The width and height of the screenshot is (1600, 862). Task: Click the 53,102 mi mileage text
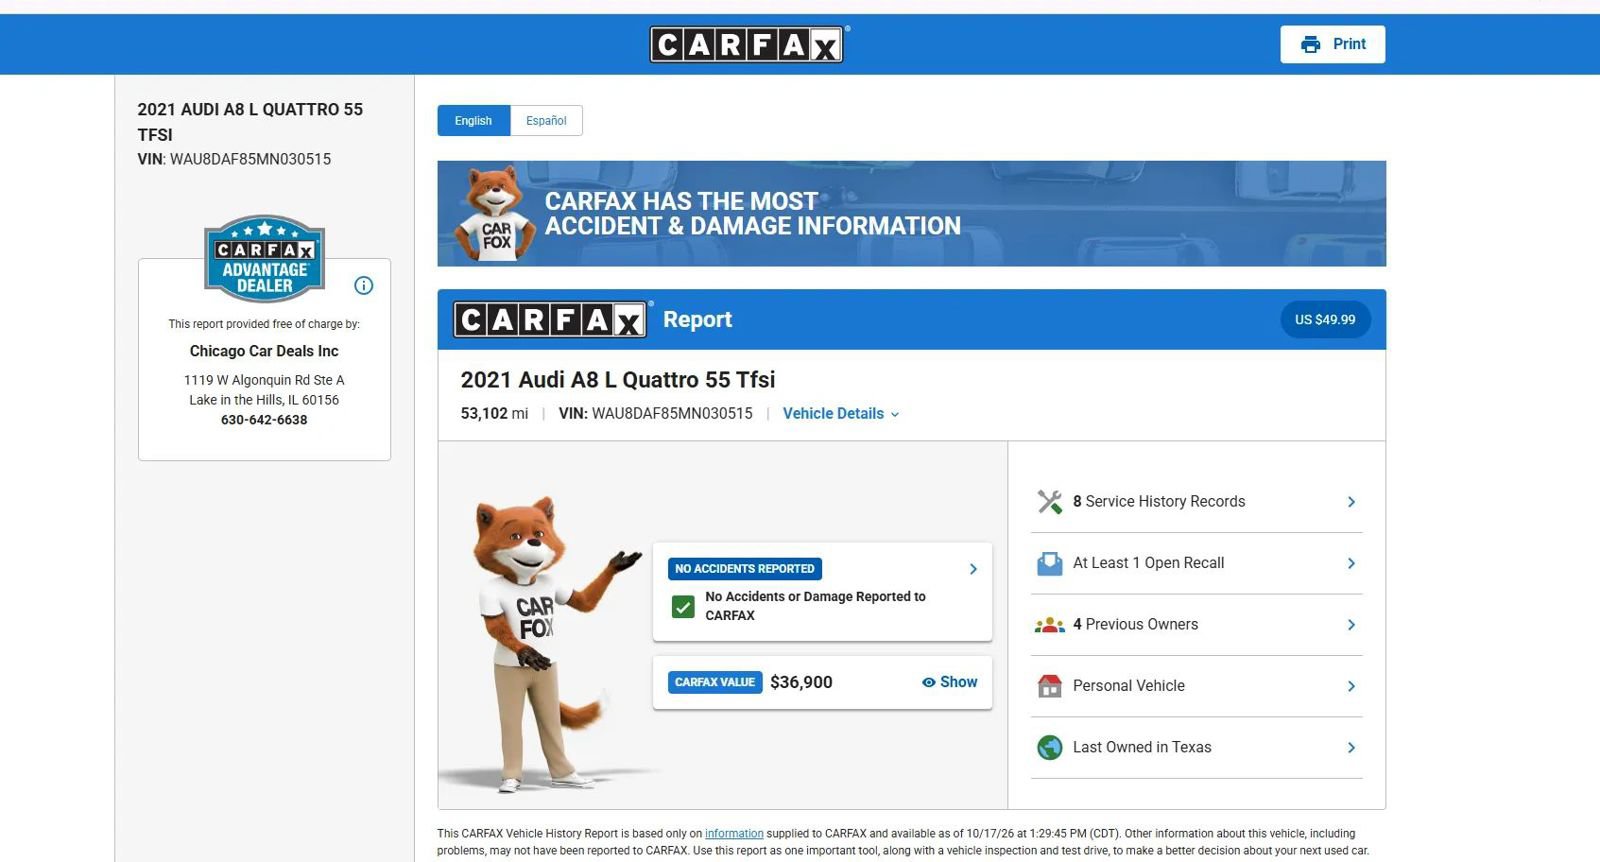[x=494, y=413]
